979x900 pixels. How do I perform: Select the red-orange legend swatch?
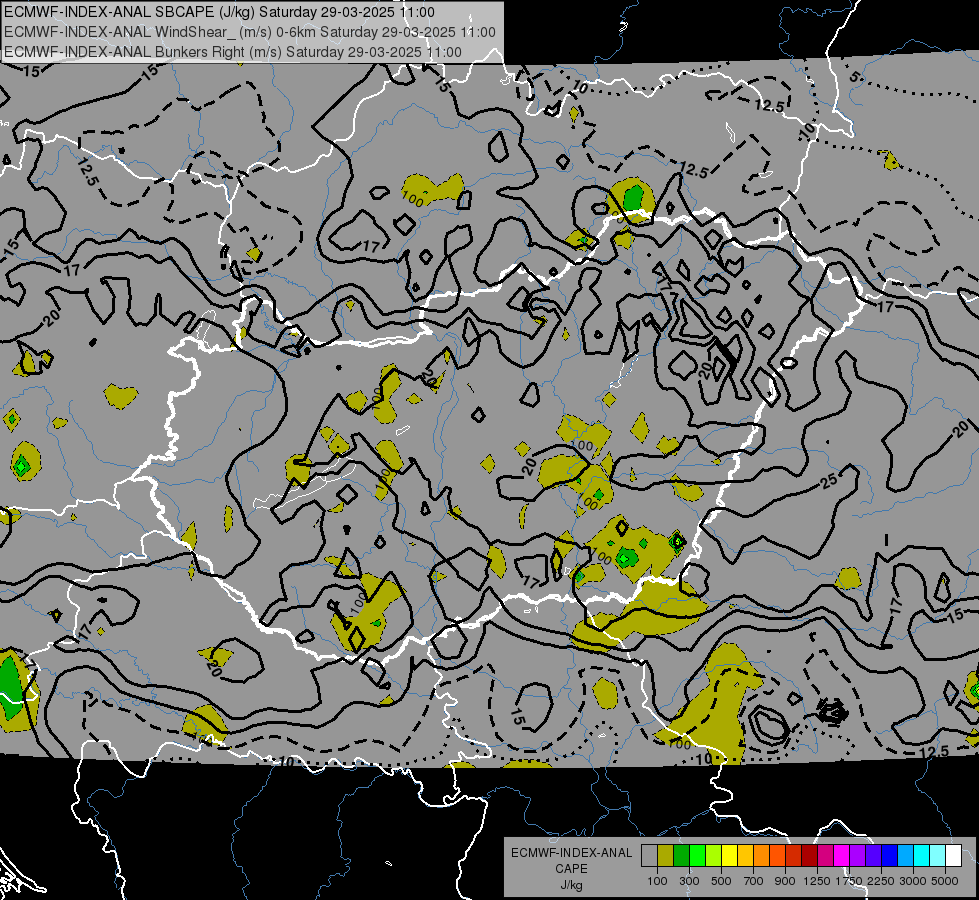point(777,856)
